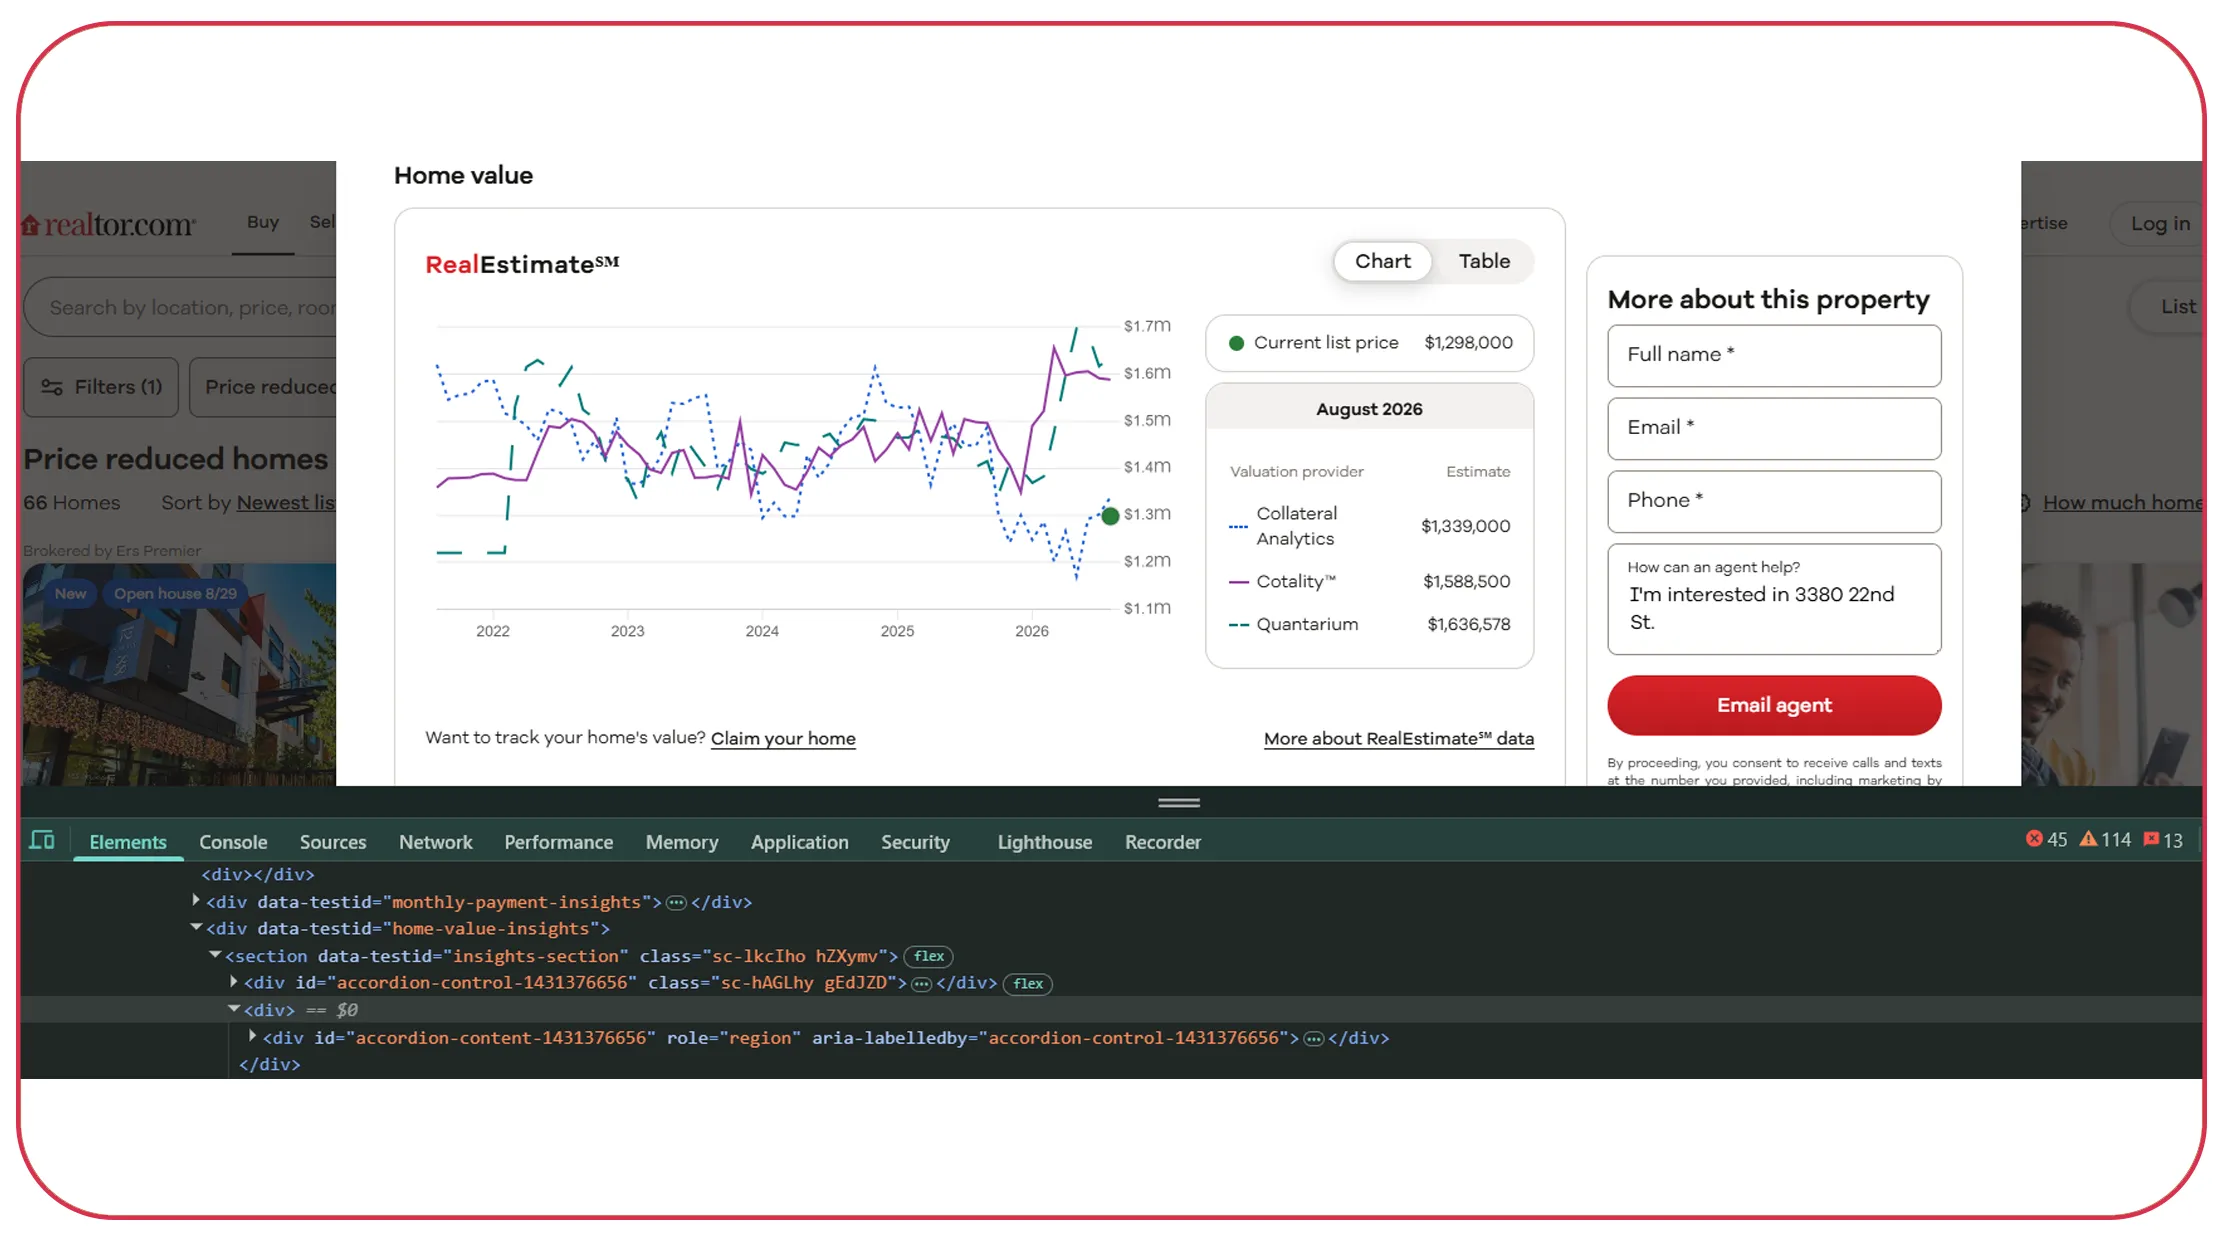The width and height of the screenshot is (2223, 1240).
Task: Collapse the home-value-insights div node
Action: tap(196, 927)
